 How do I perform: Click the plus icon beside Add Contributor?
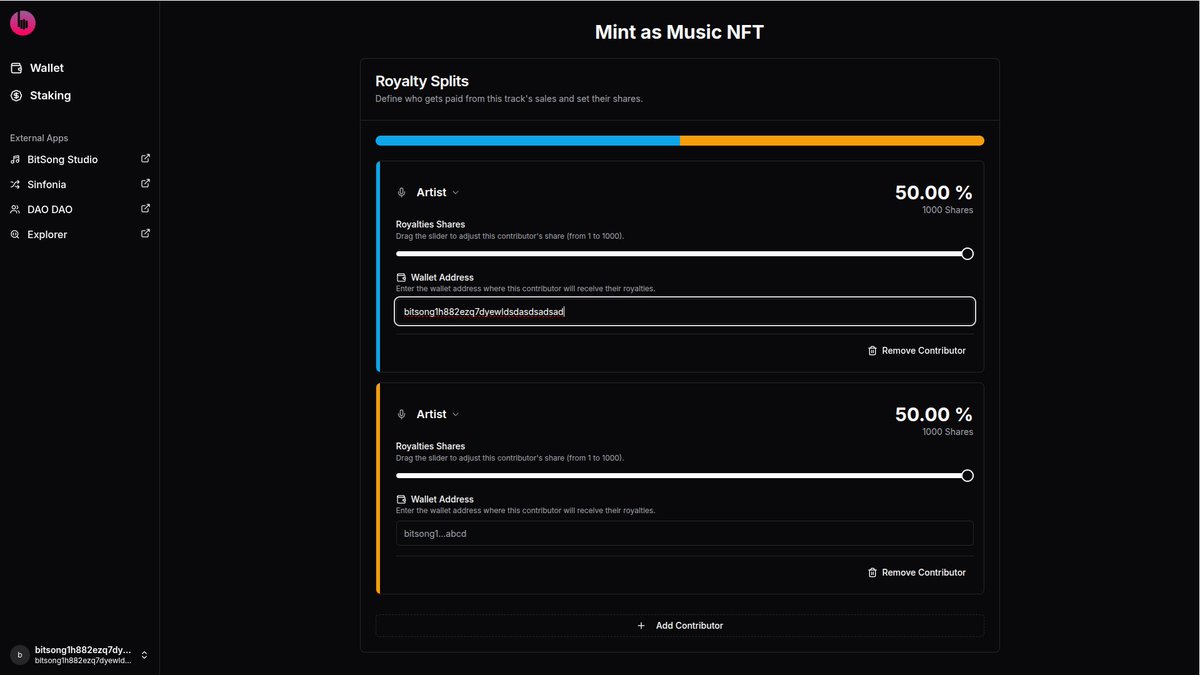641,626
